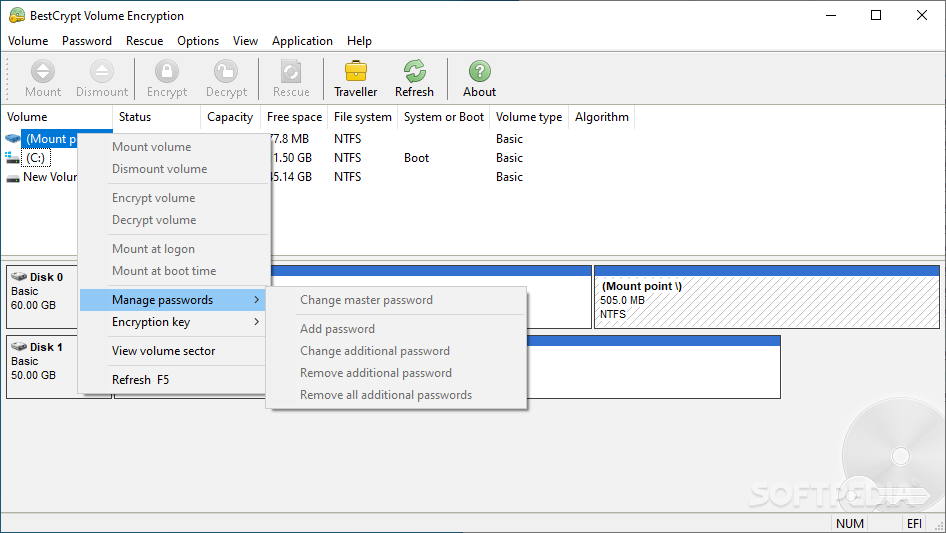The width and height of the screenshot is (946, 533).
Task: Click the Rescue toolbar icon
Action: coord(291,72)
